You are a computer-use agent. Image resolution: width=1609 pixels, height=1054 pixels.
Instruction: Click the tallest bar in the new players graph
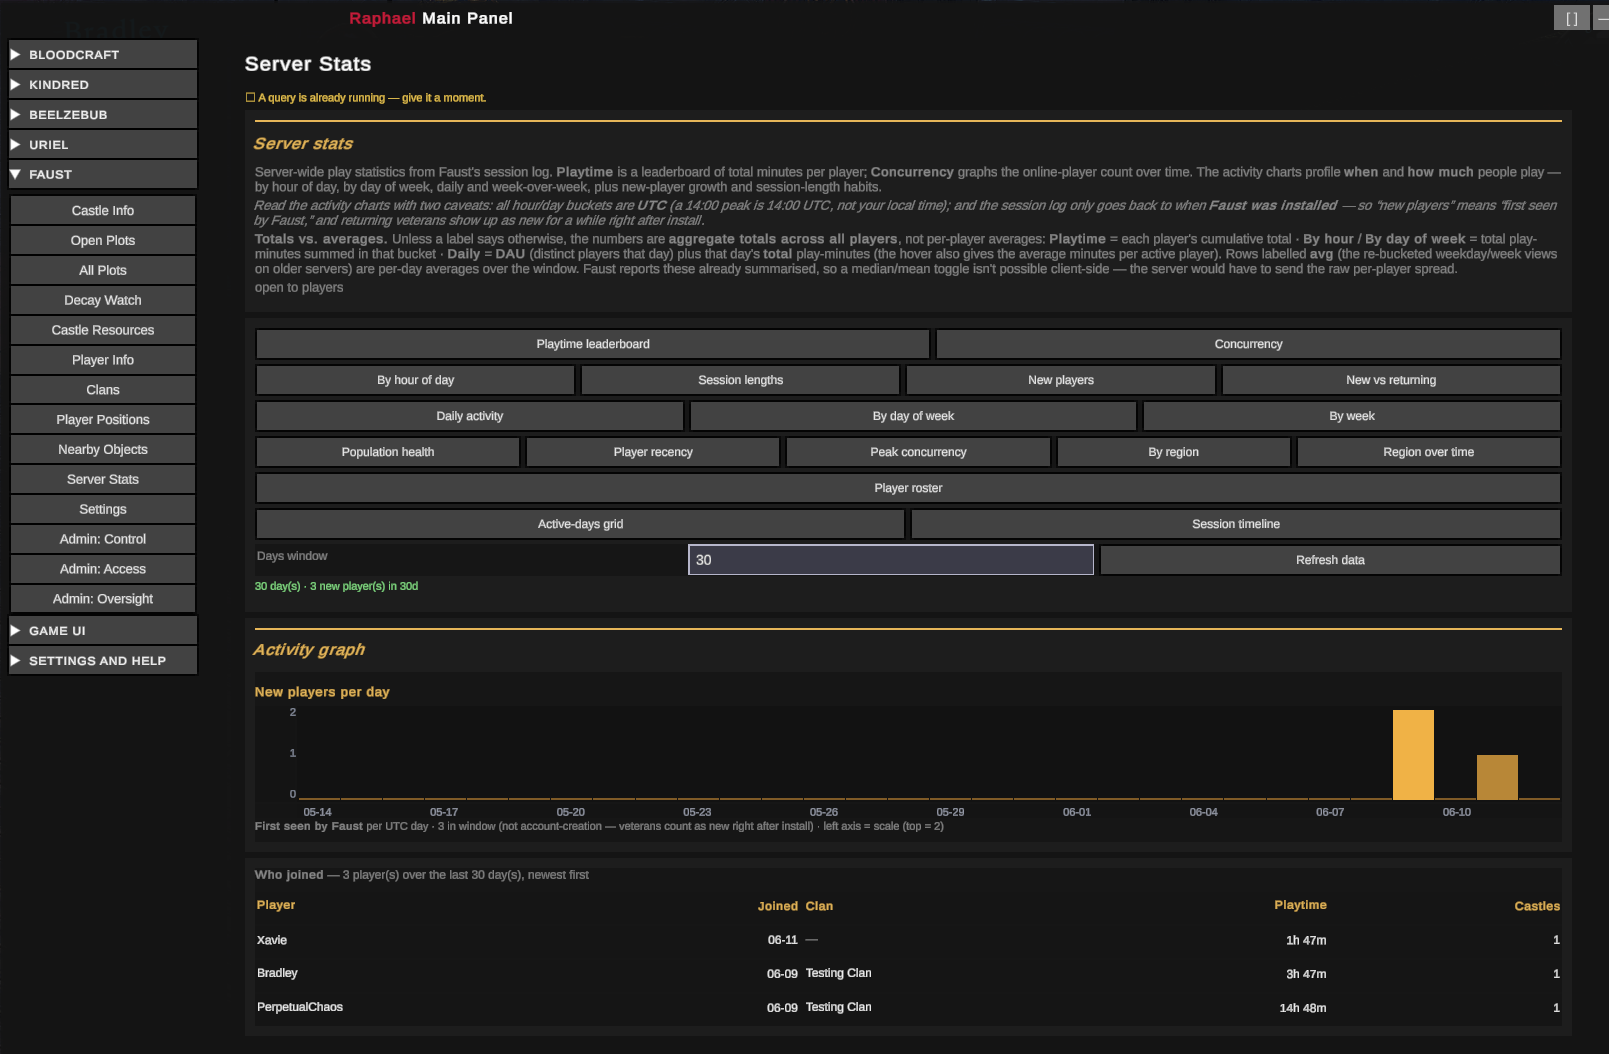[1413, 755]
